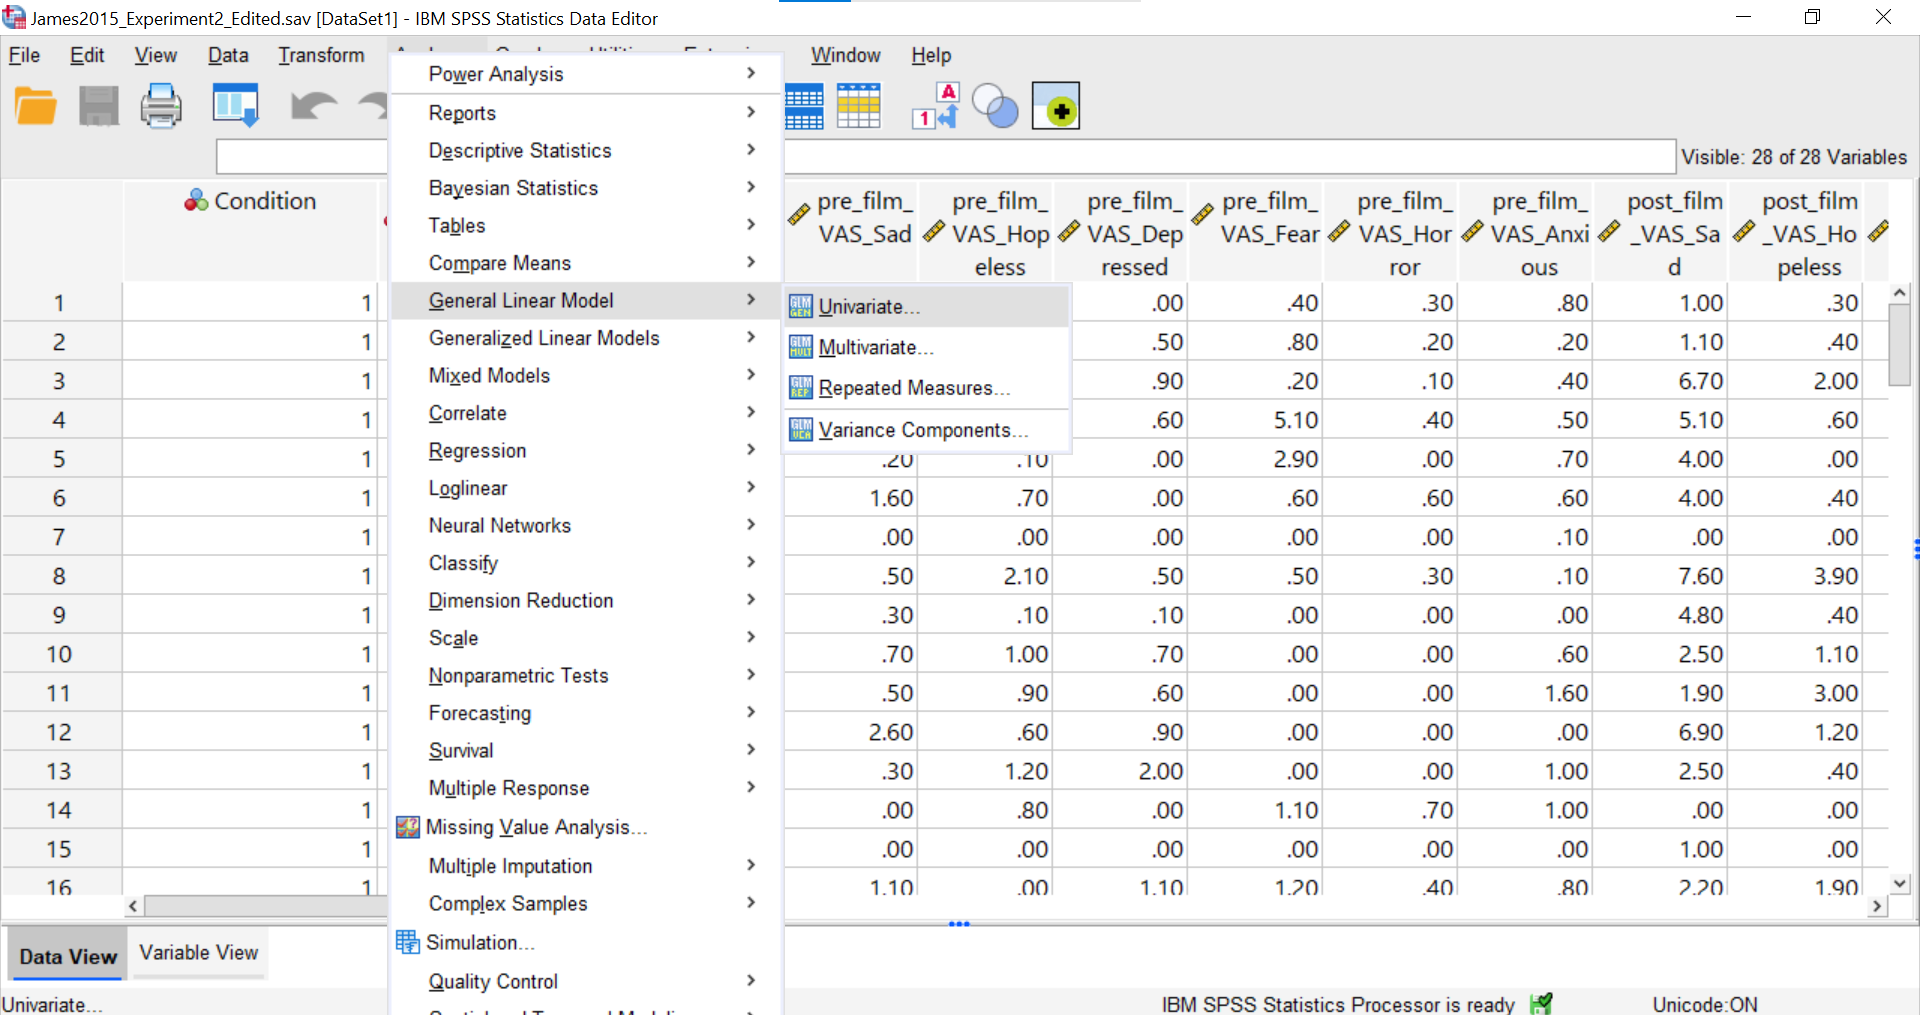
Task: Expand the Mixed Models submenu
Action: [586, 375]
